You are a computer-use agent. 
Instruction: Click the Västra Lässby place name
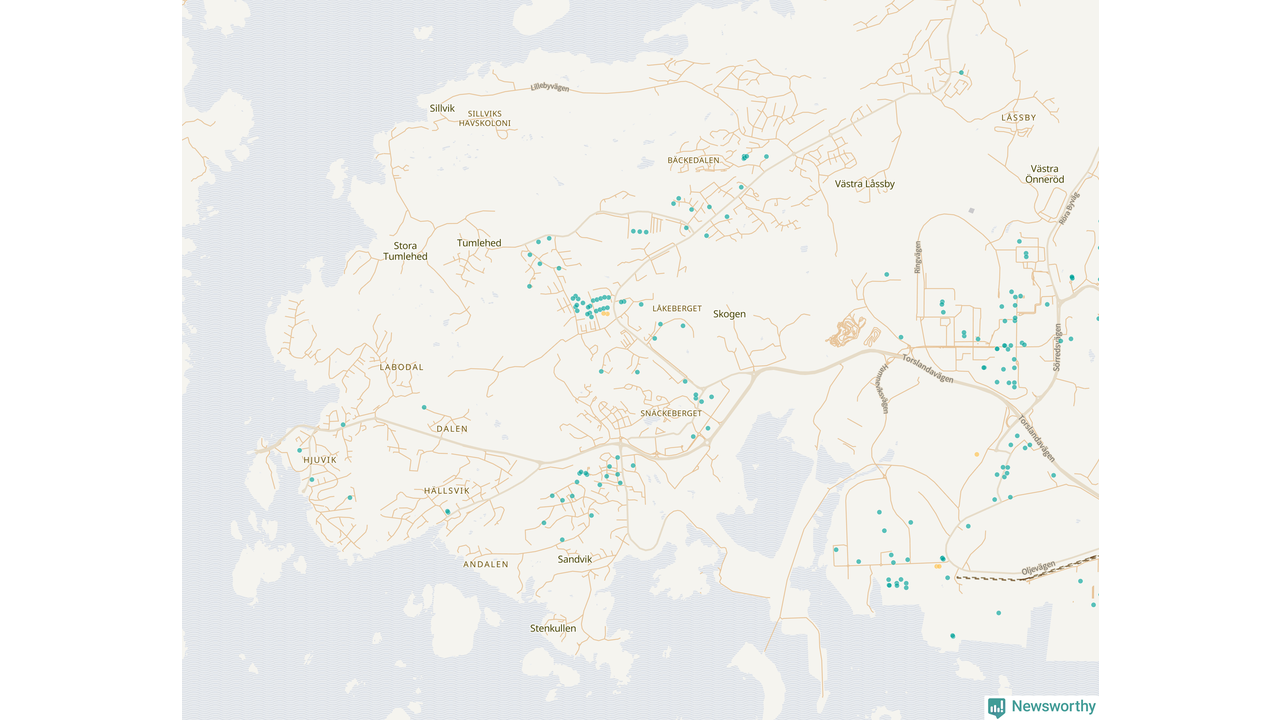(x=864, y=184)
